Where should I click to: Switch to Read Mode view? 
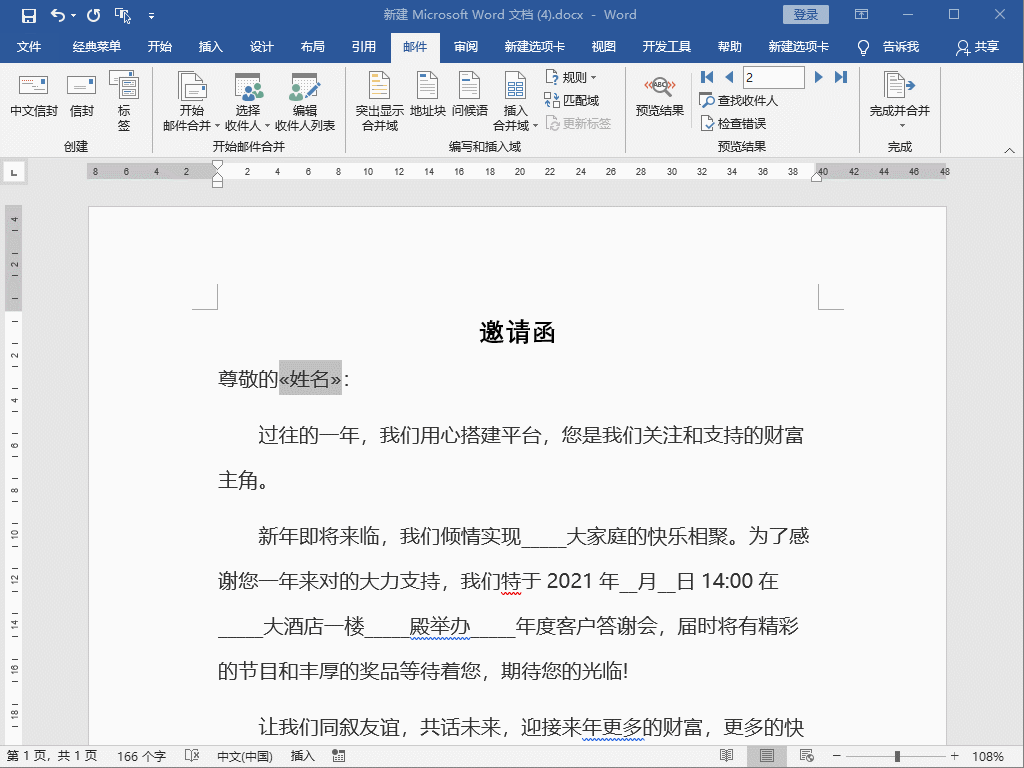726,756
